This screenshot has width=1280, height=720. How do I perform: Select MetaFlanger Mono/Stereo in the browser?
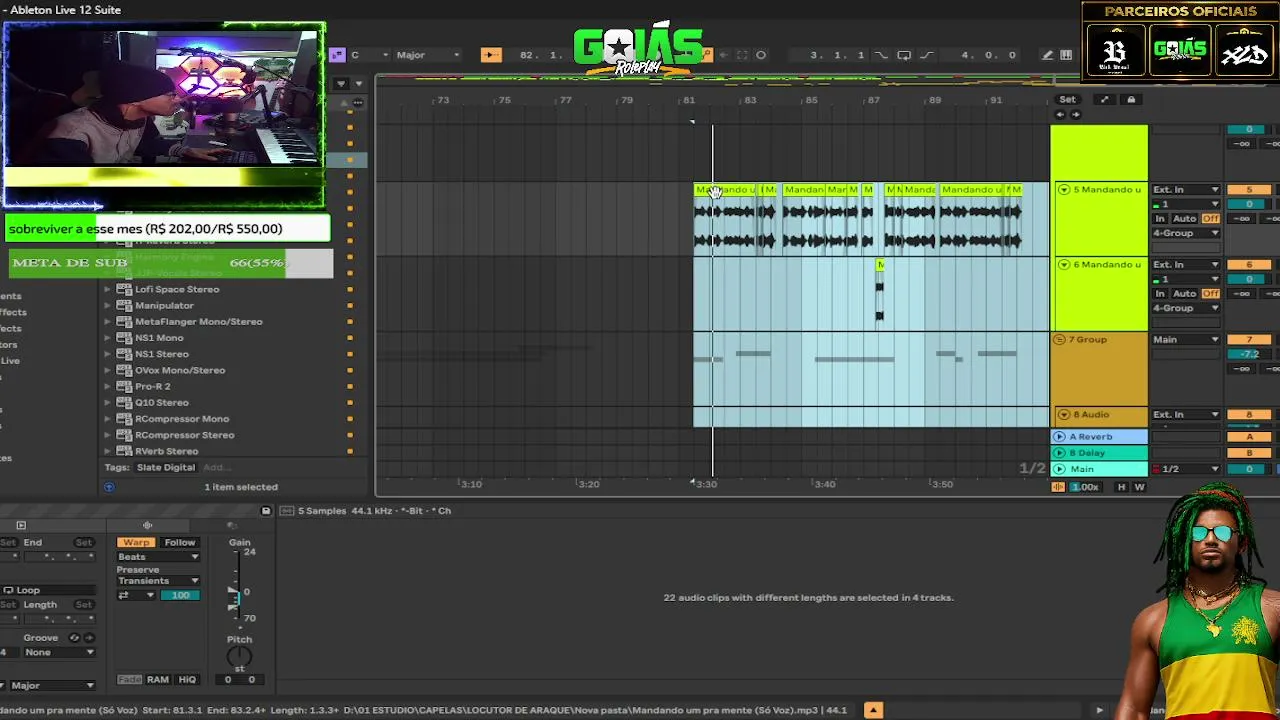(x=198, y=321)
